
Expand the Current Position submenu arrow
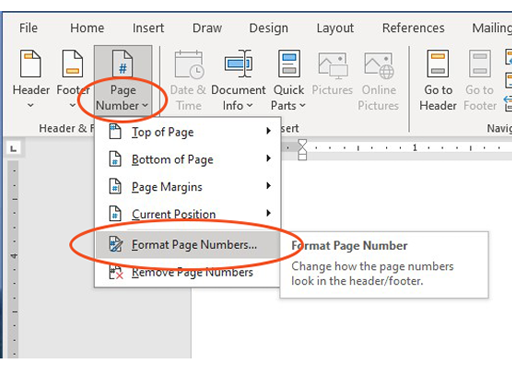(268, 213)
